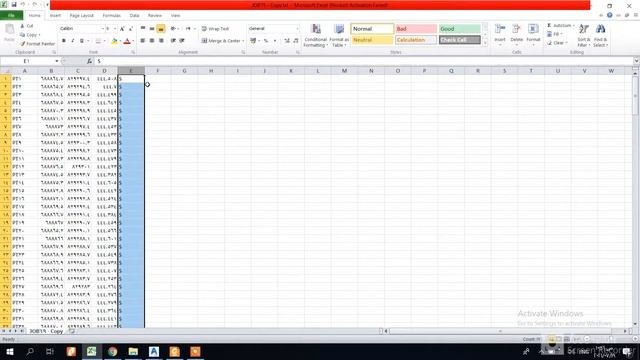Decrease decimal places
The width and height of the screenshot is (640, 360).
tap(296, 41)
